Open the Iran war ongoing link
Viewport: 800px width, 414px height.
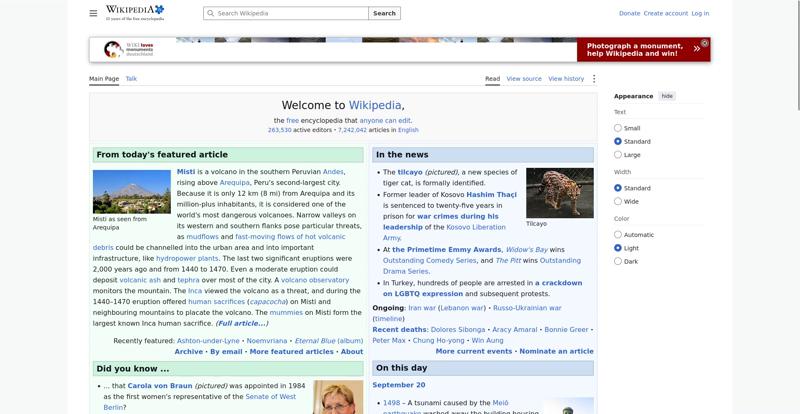[422, 308]
